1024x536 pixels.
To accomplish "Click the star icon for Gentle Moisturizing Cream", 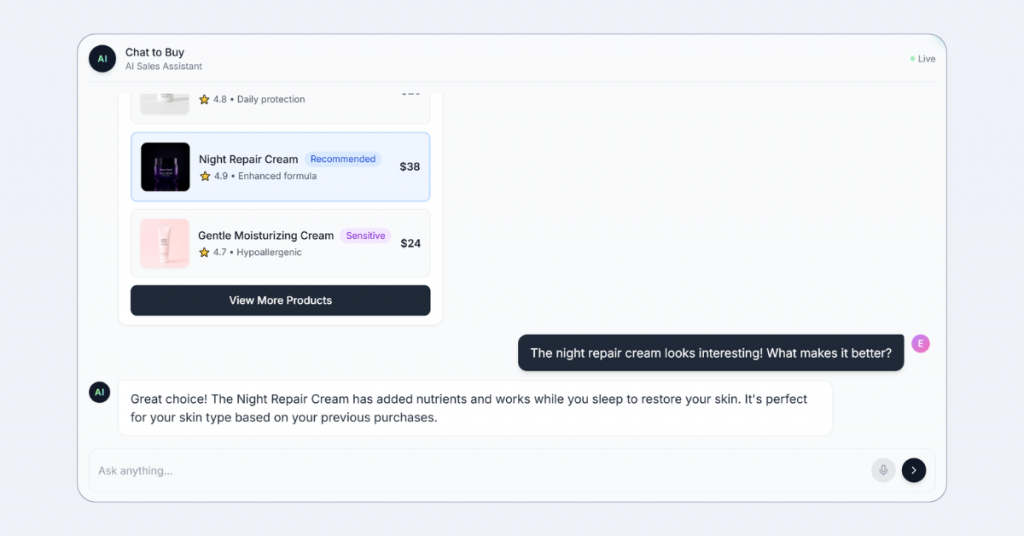I will [204, 253].
